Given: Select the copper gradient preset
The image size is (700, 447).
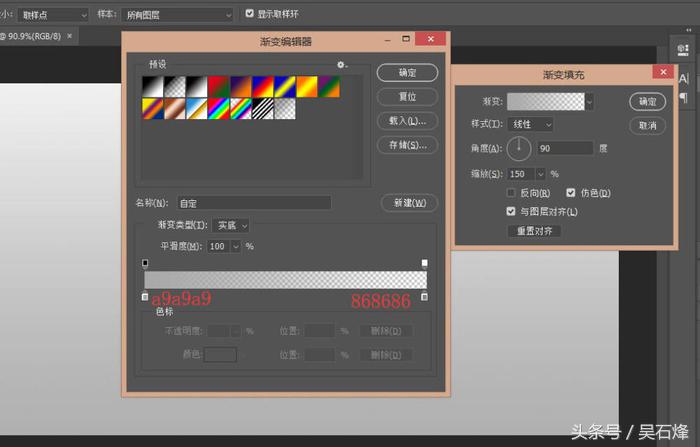Looking at the screenshot, I should pyautogui.click(x=175, y=109).
